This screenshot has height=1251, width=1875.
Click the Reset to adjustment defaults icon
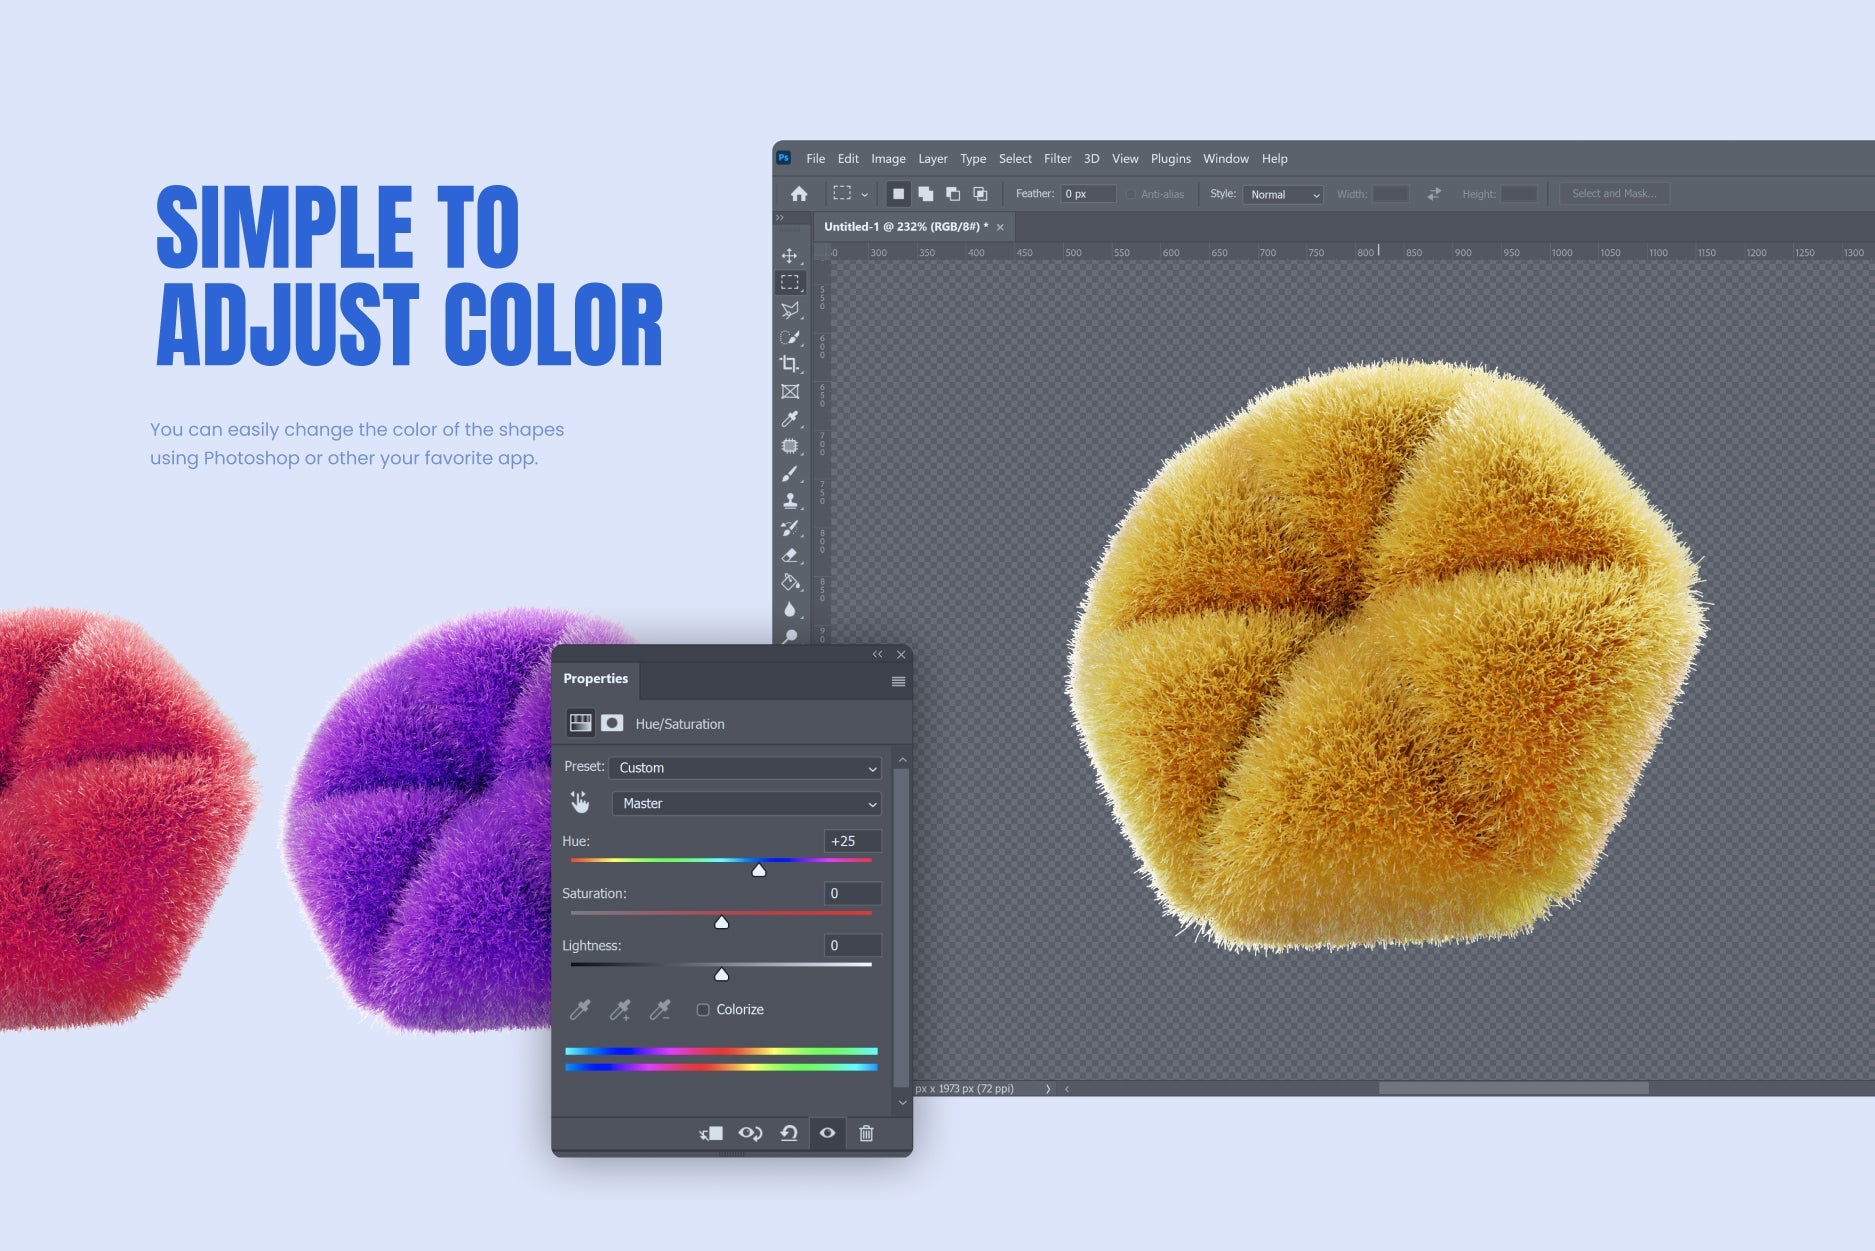788,1133
